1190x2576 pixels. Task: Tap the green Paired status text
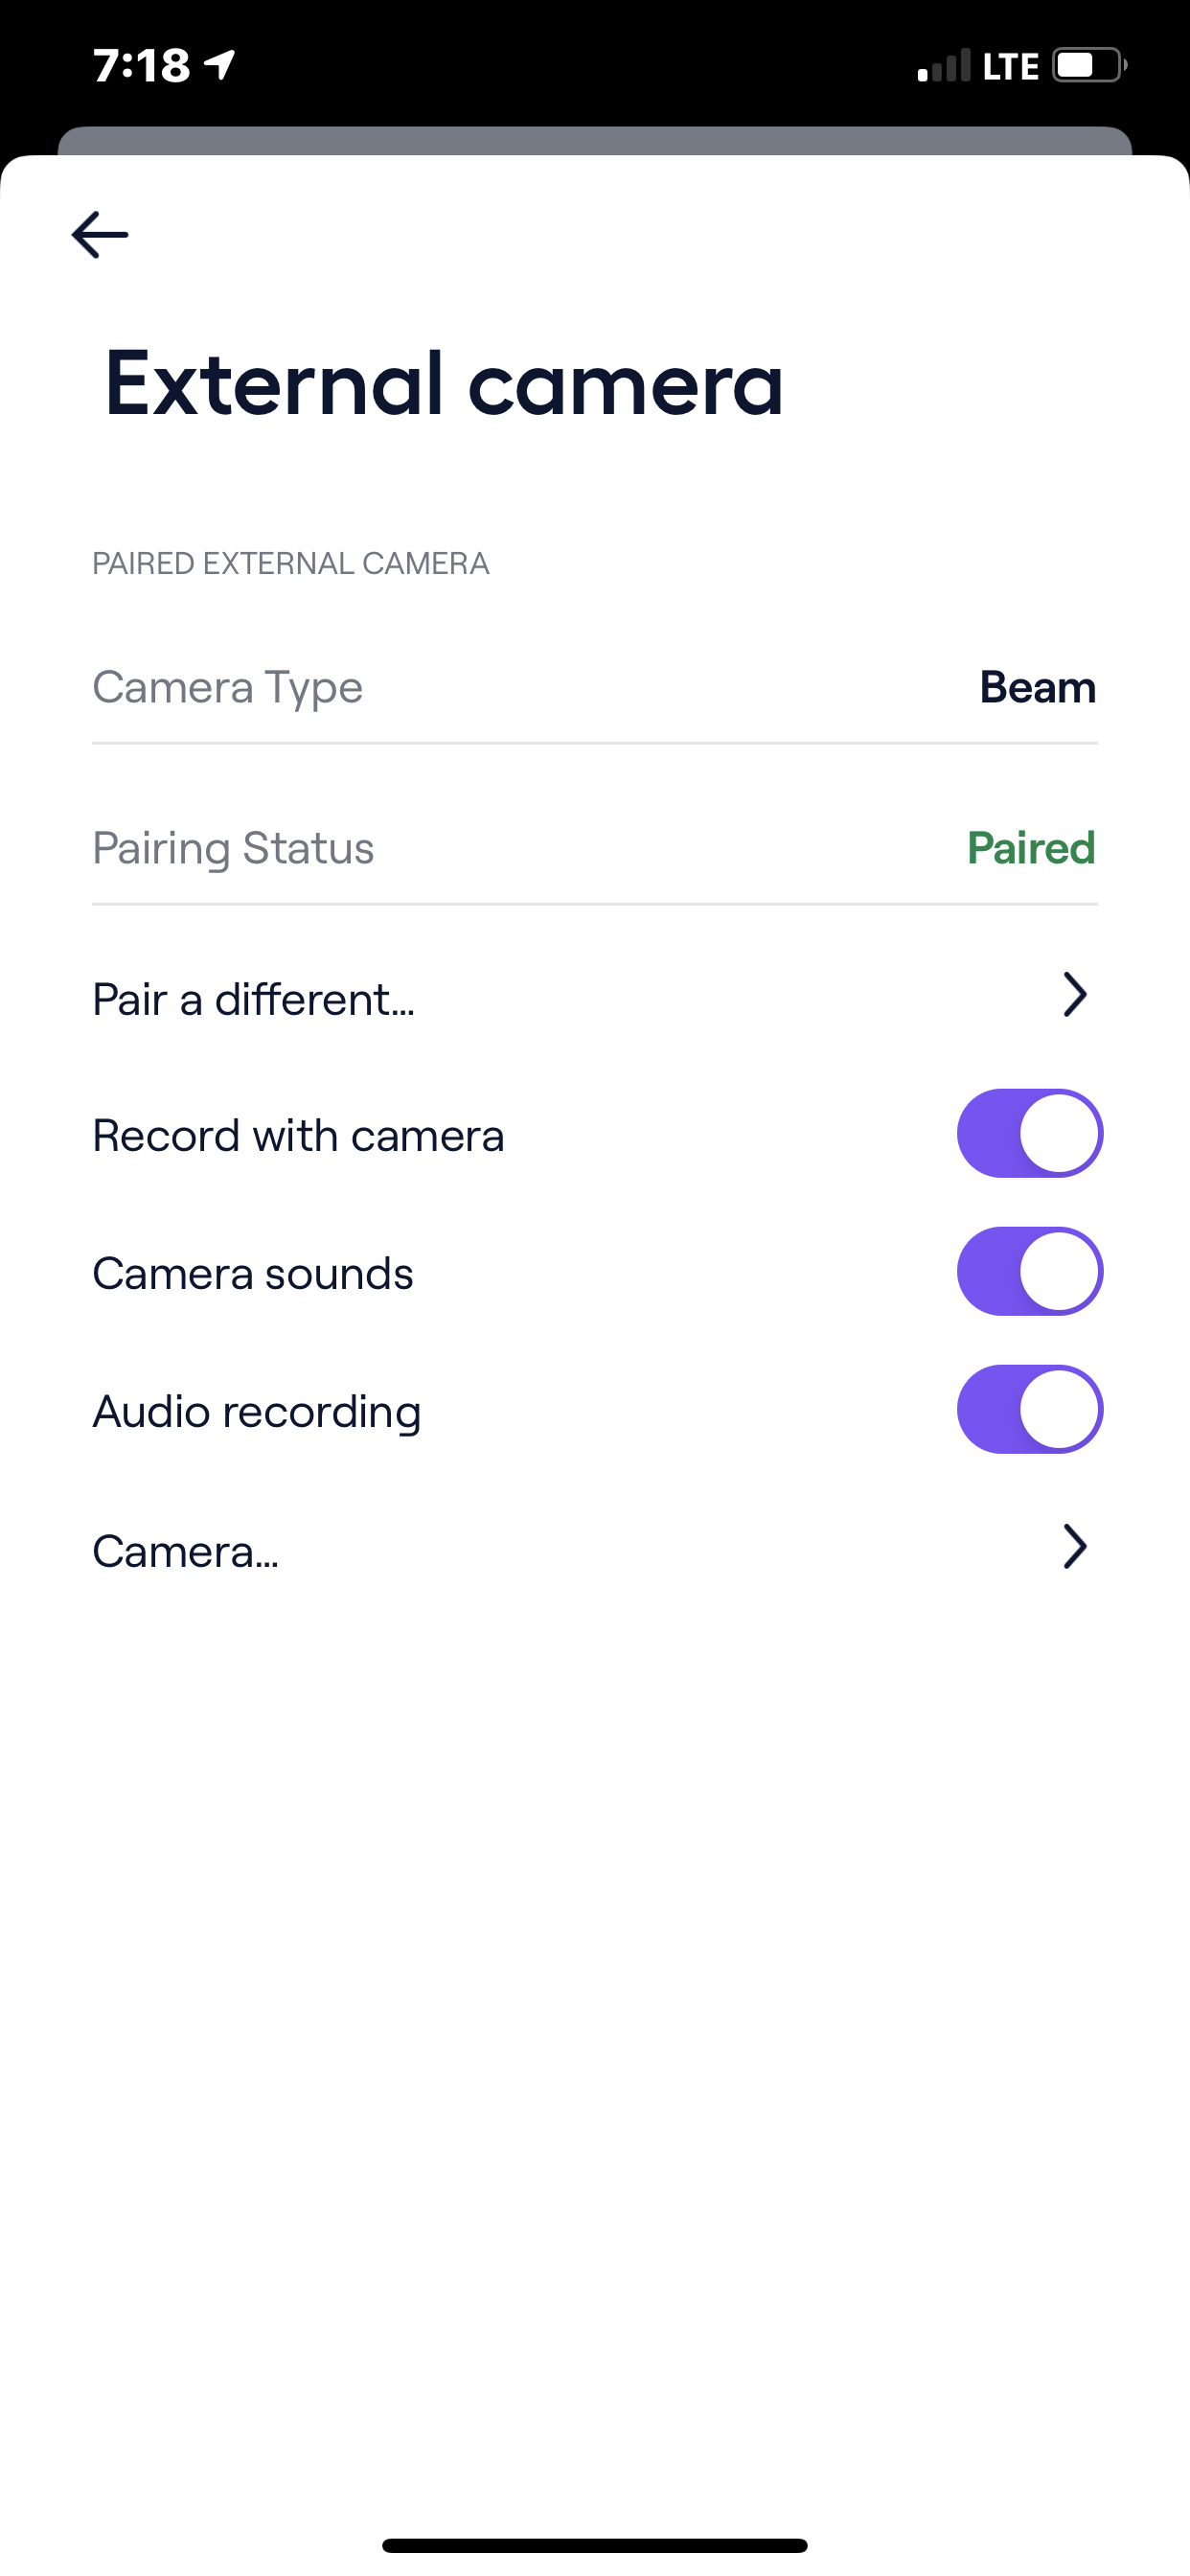tap(1031, 848)
